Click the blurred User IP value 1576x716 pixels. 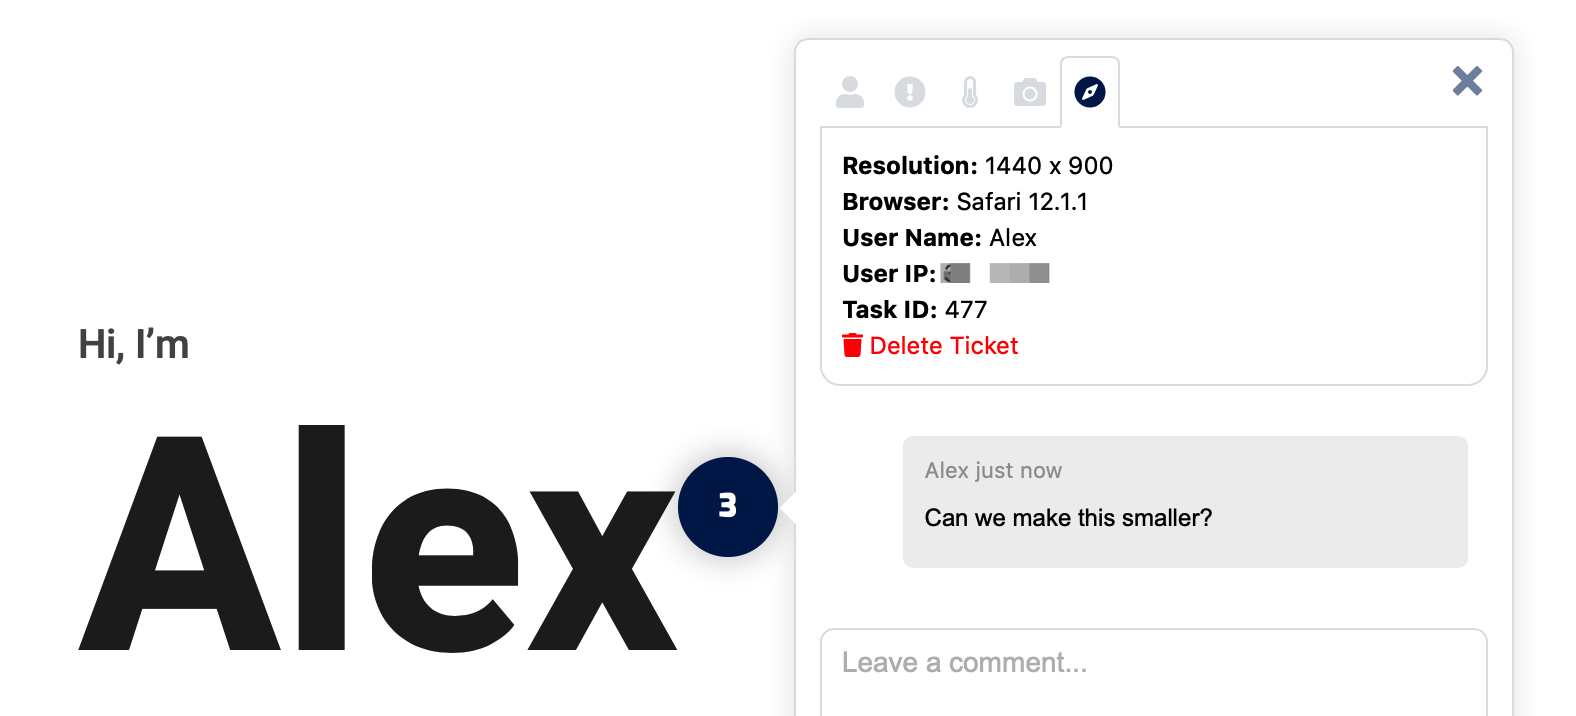pyautogui.click(x=996, y=273)
